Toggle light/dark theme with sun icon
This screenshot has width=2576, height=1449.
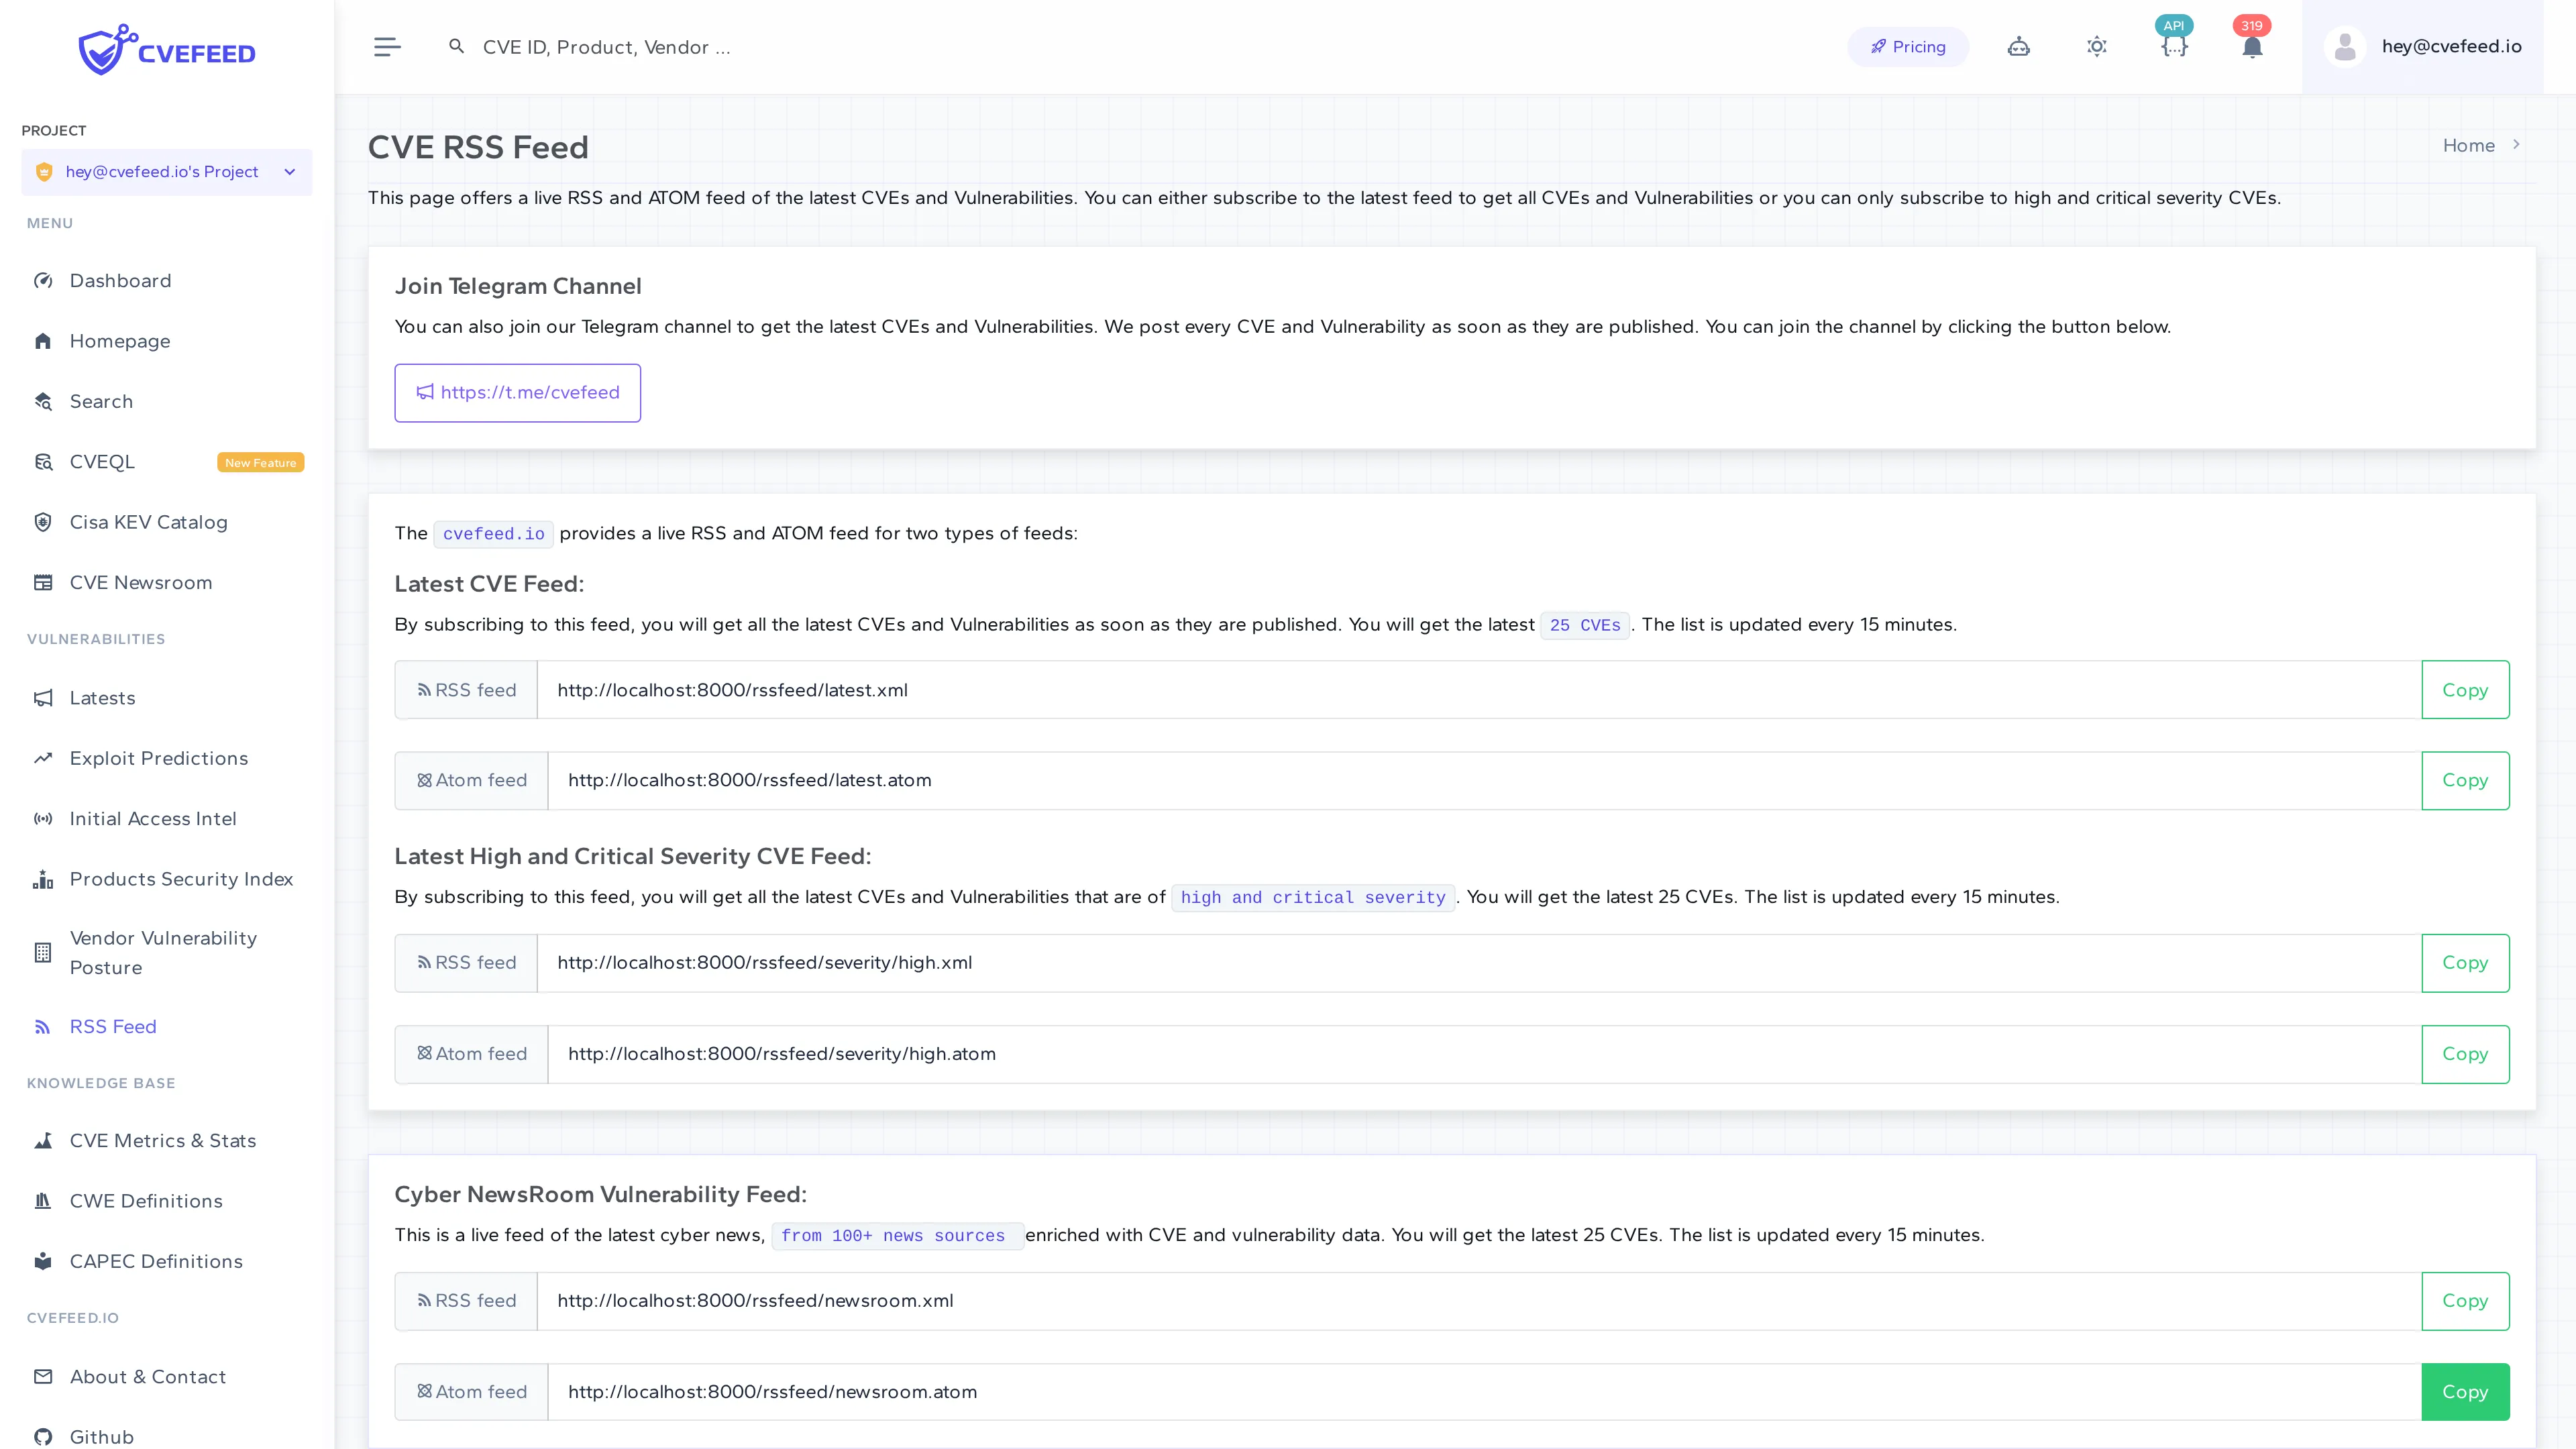click(2097, 46)
